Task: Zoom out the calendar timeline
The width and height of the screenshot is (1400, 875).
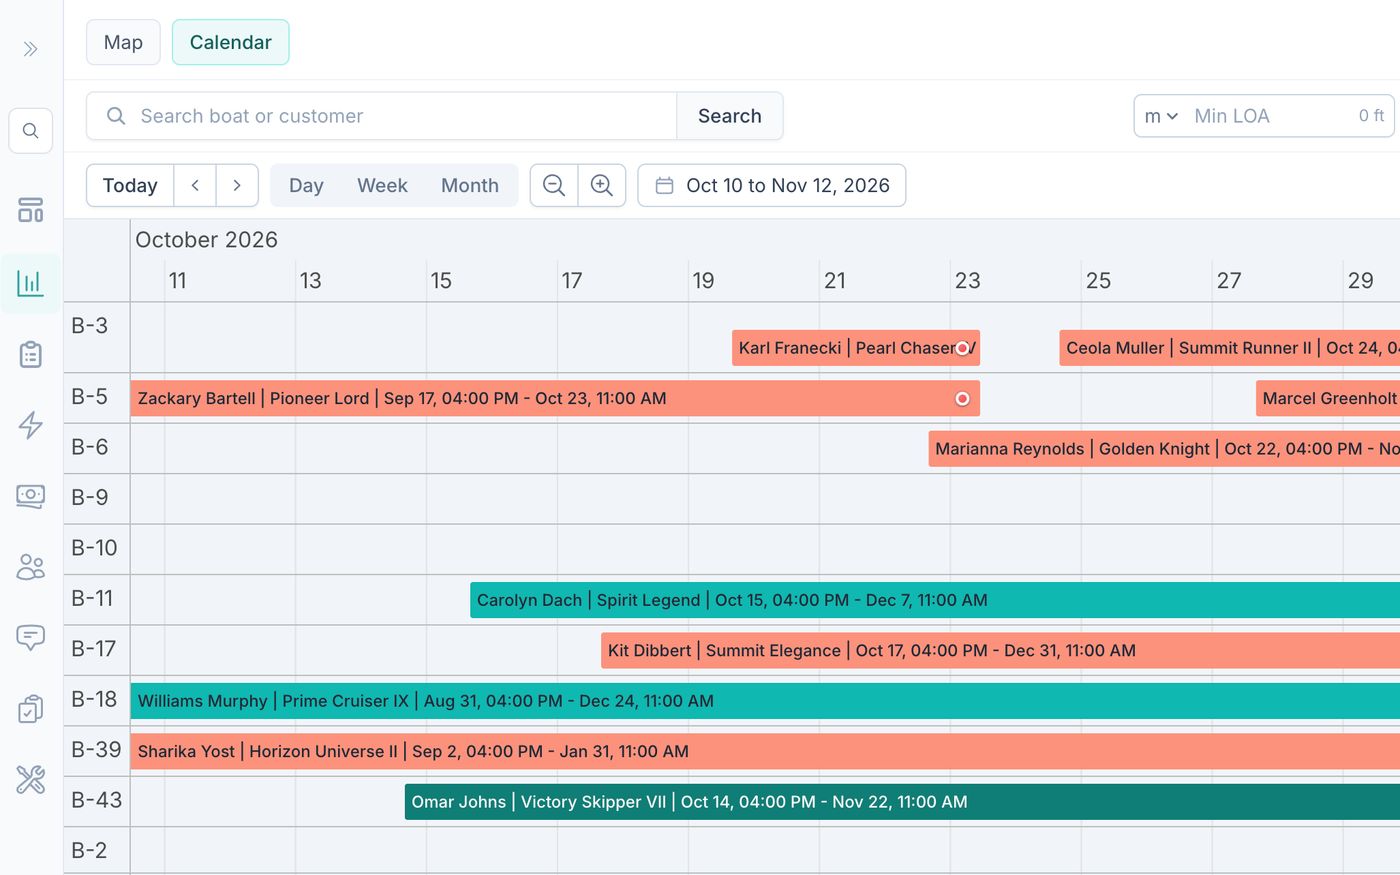Action: pos(554,185)
